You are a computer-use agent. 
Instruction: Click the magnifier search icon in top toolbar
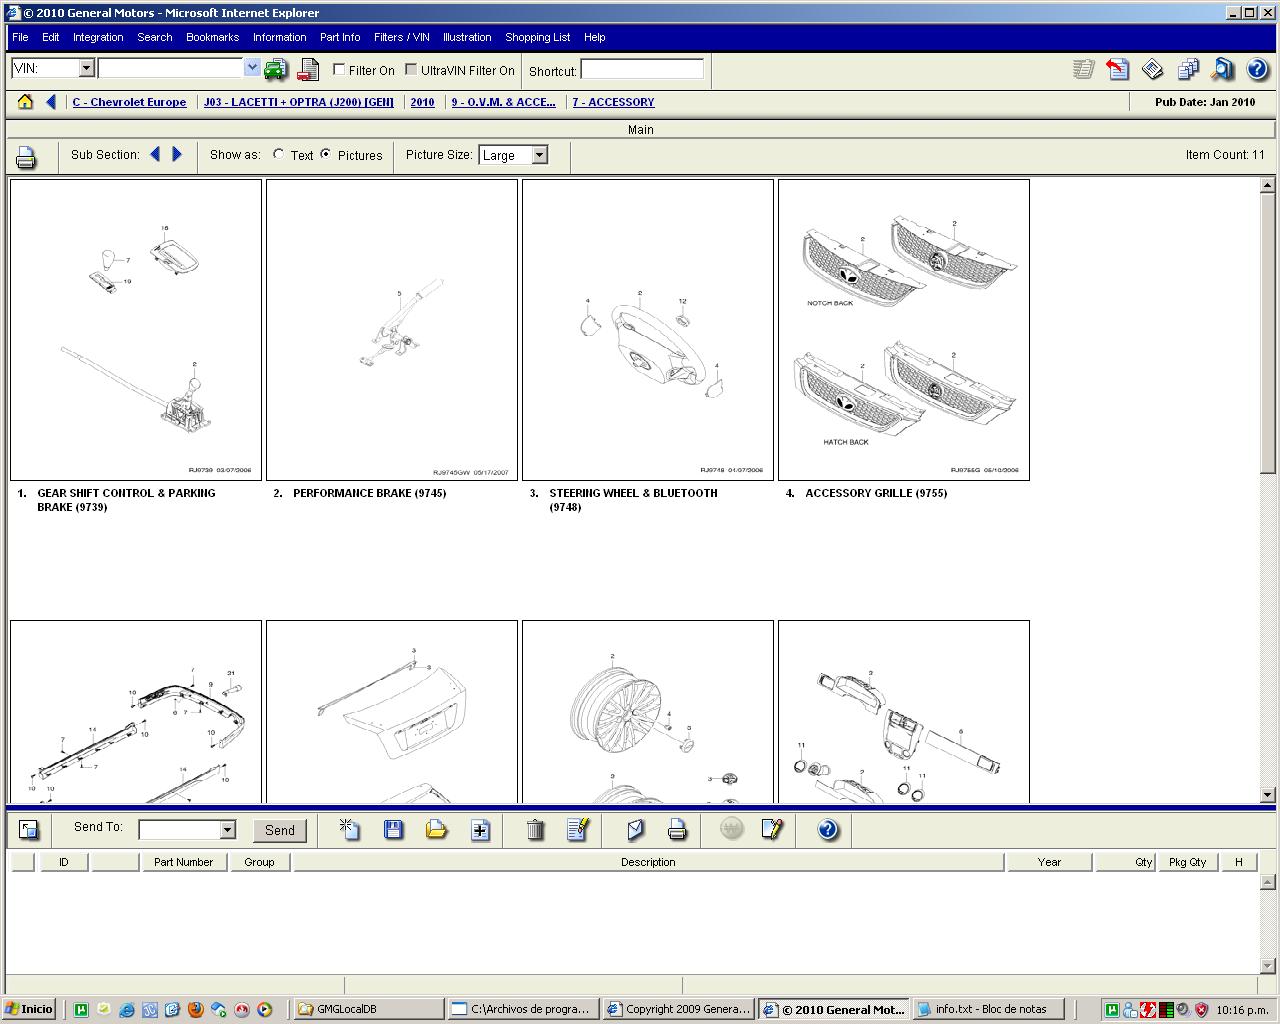[x=1222, y=69]
